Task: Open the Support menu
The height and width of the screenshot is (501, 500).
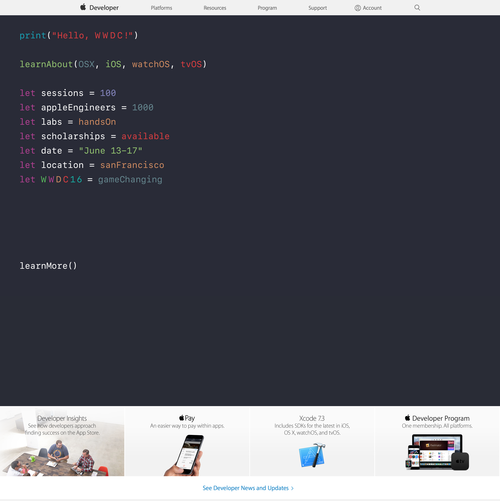Action: (318, 8)
